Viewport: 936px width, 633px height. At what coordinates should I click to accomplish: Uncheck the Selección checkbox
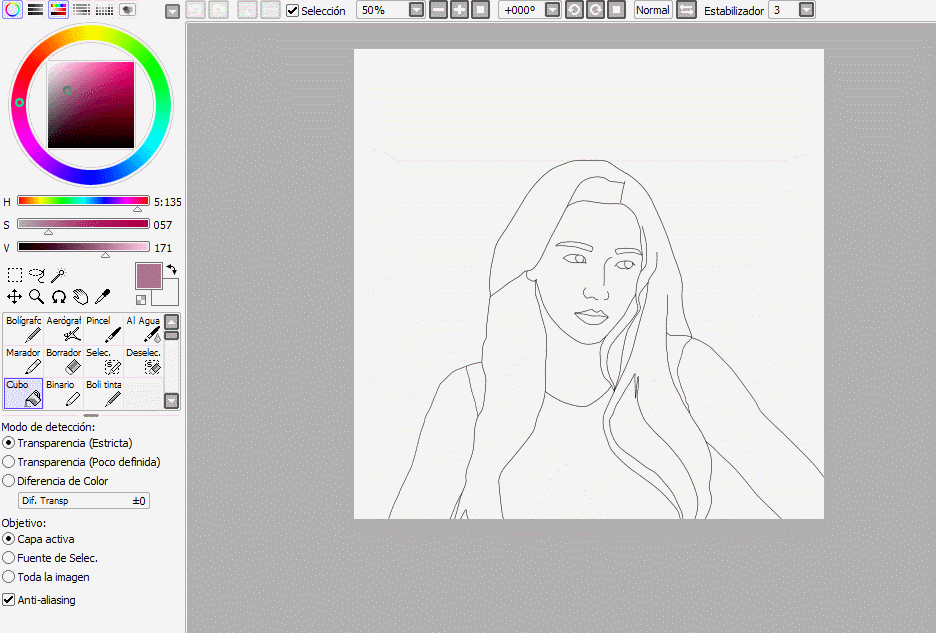tap(293, 11)
